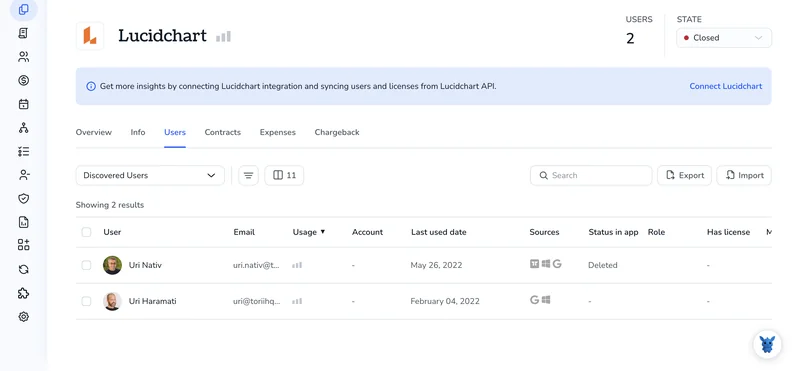Click the Deleted status cell
The image size is (800, 371).
tap(603, 265)
